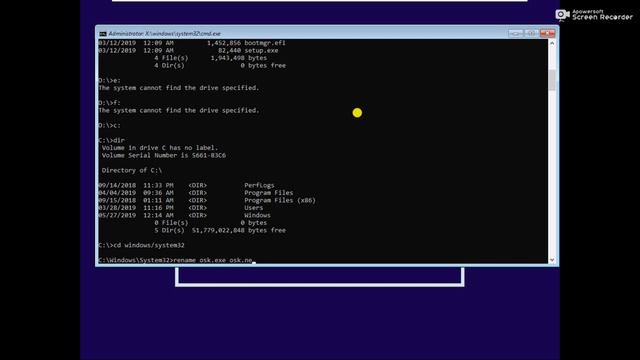Viewport: 640px width, 360px height.
Task: Click the bootmgr.efi file line
Action: click(192, 43)
